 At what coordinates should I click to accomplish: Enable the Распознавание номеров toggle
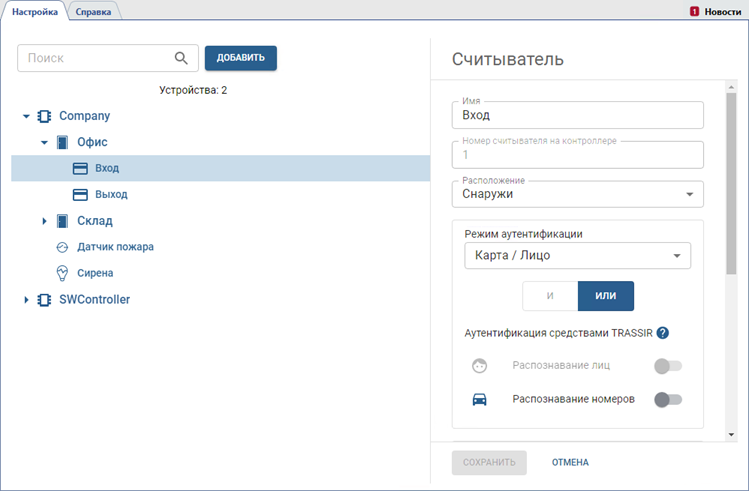coord(667,400)
